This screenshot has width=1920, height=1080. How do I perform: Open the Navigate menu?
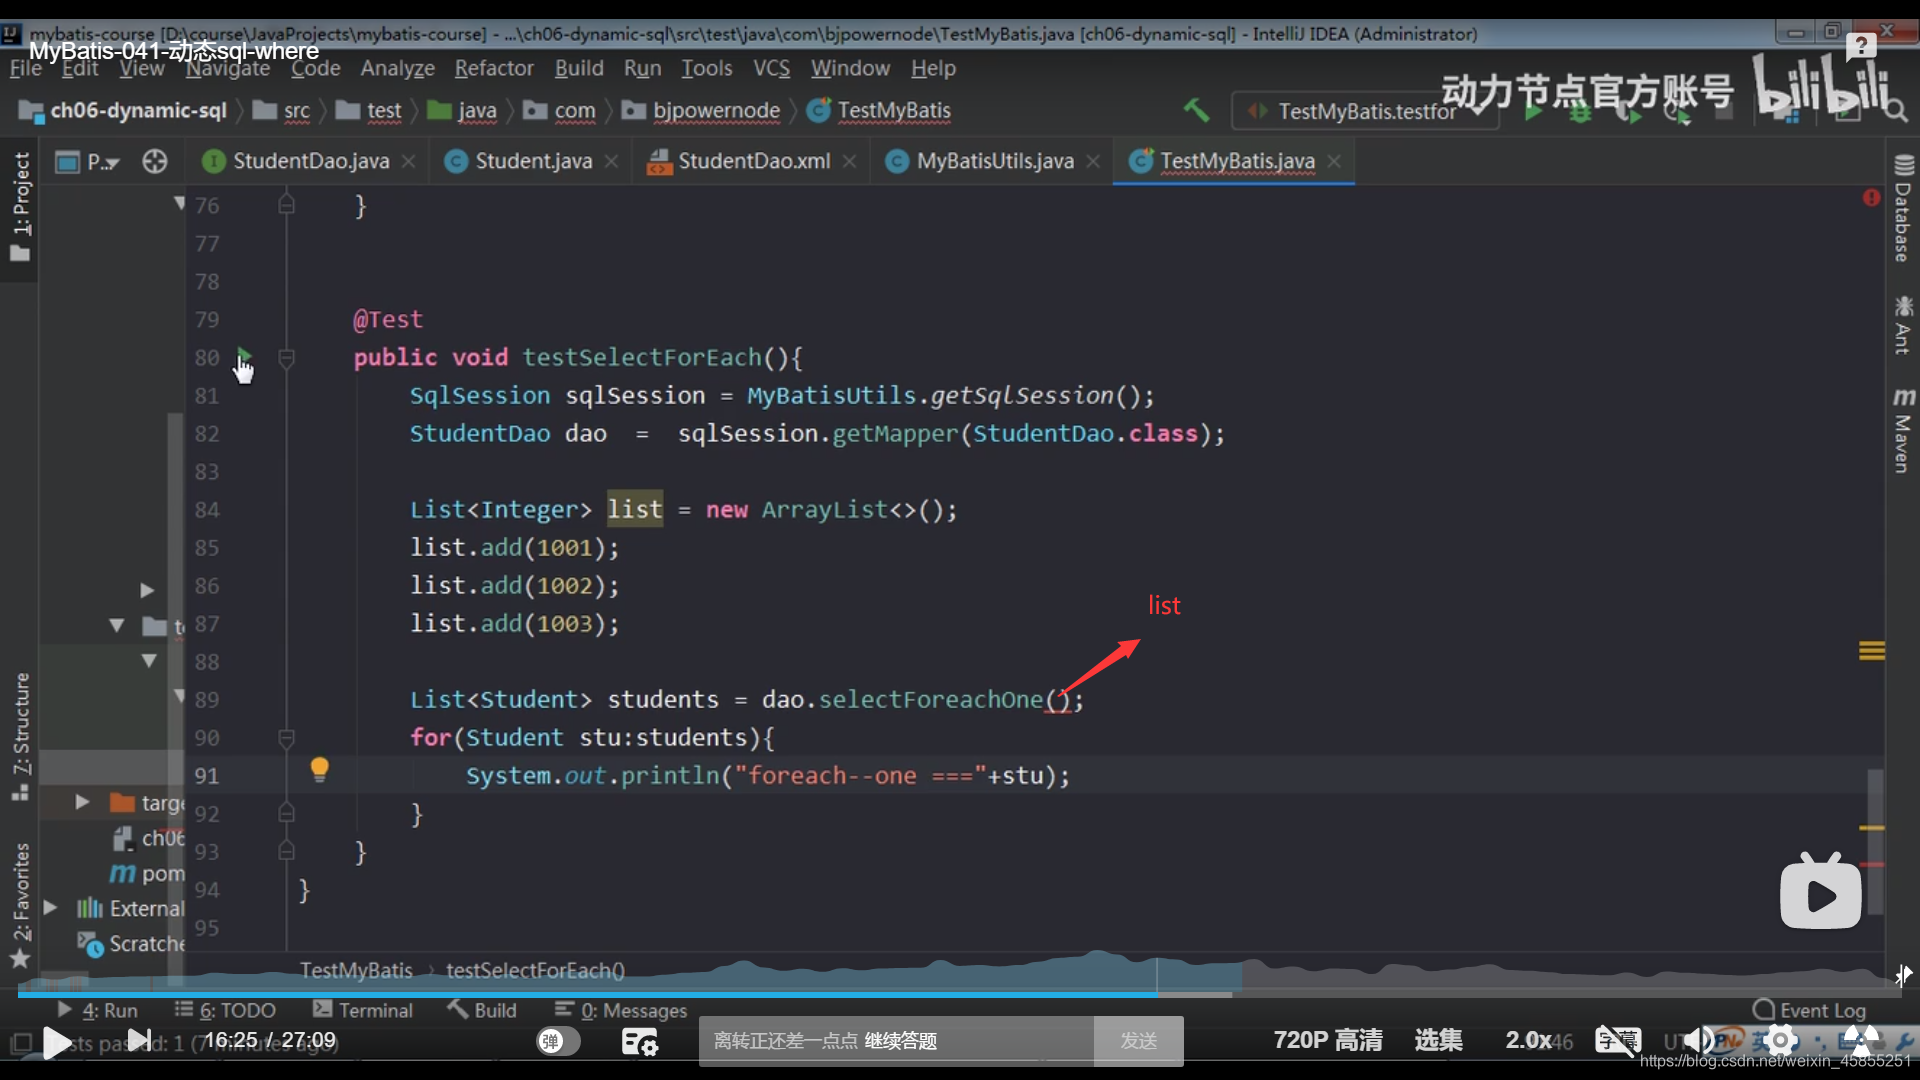(x=228, y=68)
